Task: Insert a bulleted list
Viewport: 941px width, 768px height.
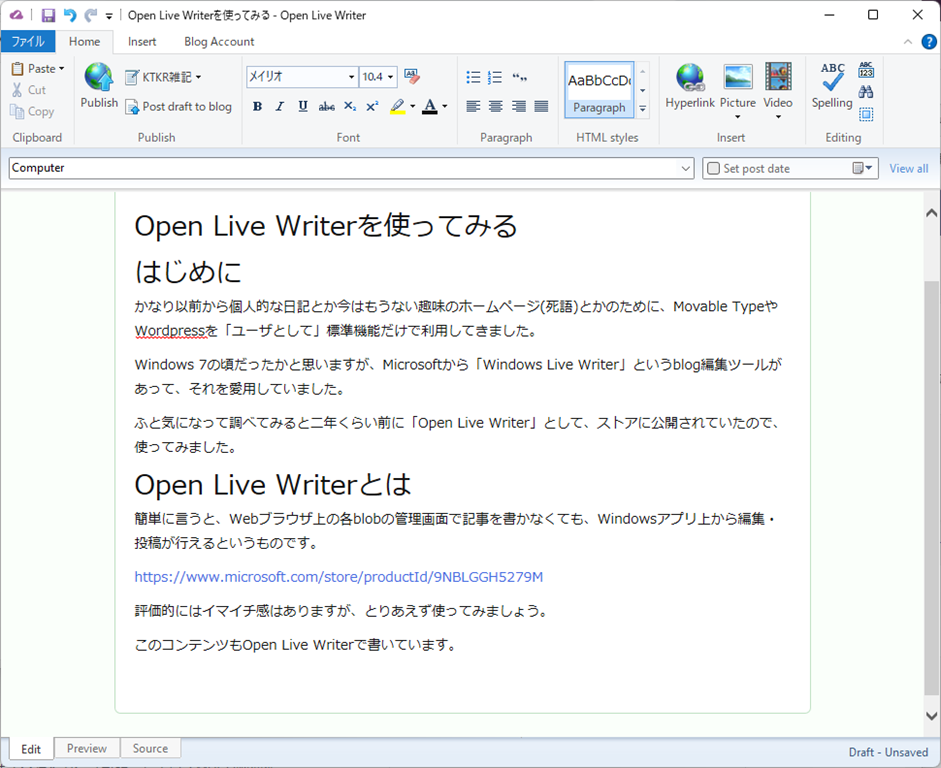Action: 474,77
